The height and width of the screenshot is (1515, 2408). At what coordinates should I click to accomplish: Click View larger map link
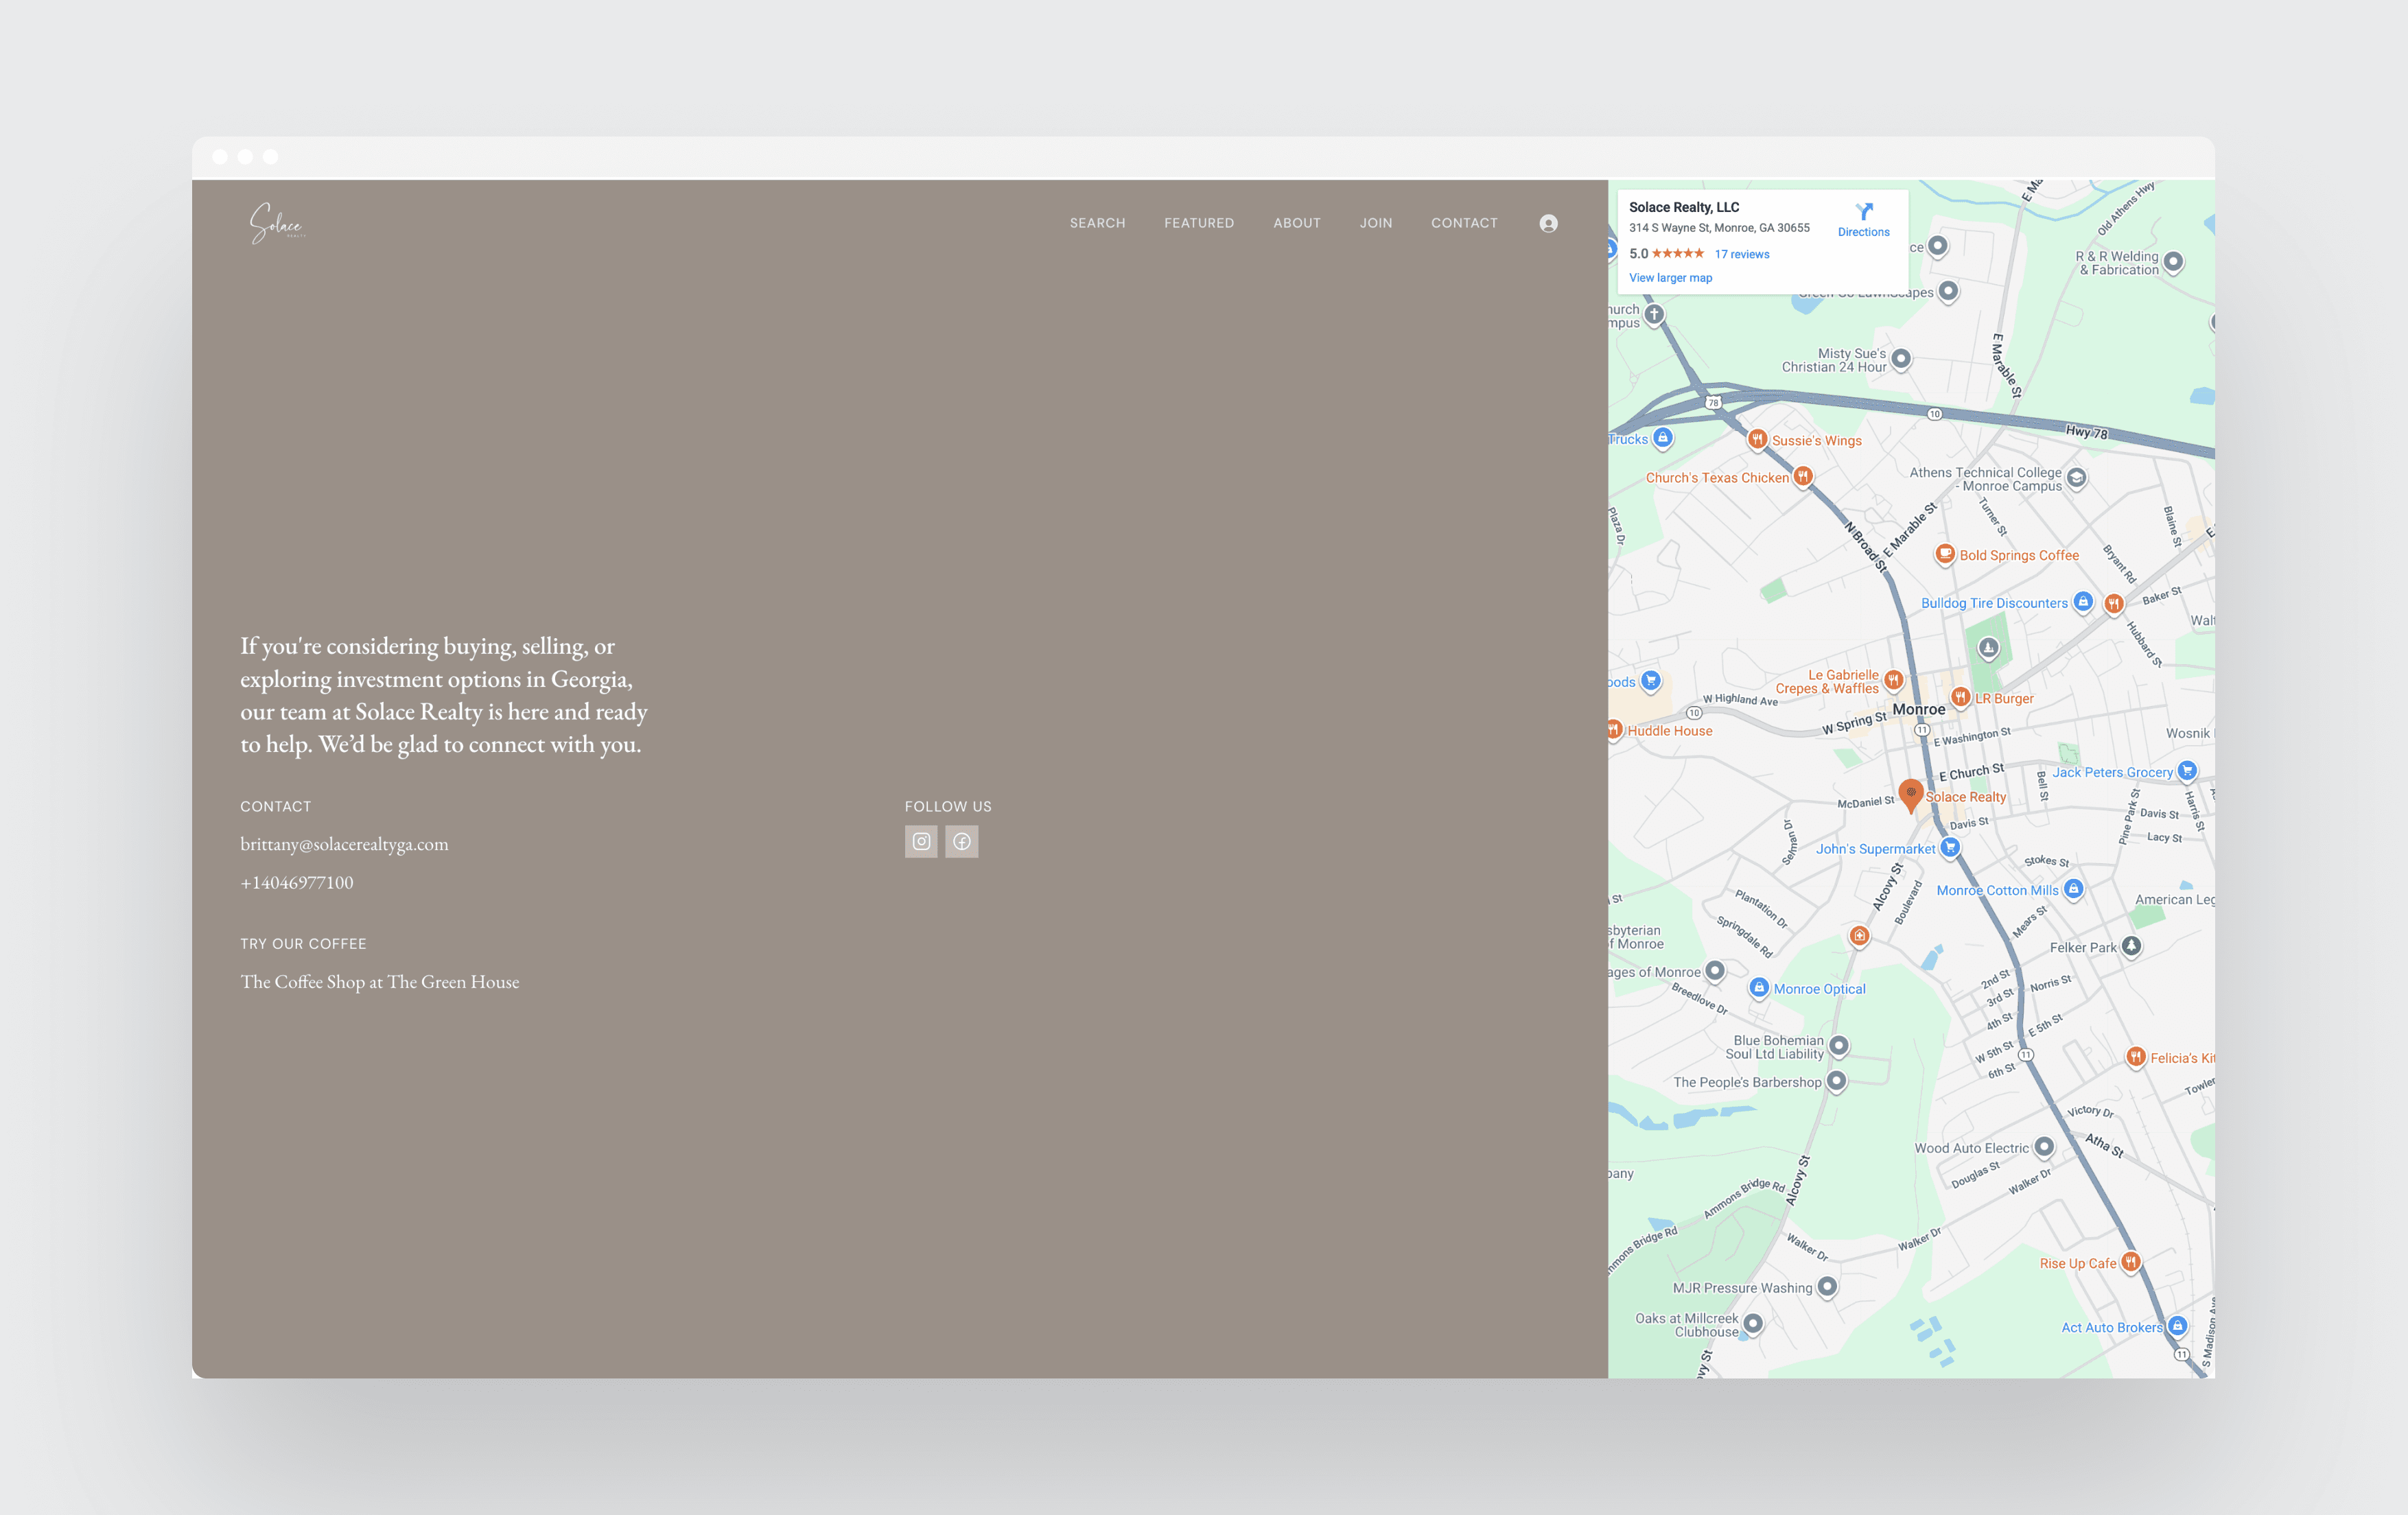[x=1670, y=278]
